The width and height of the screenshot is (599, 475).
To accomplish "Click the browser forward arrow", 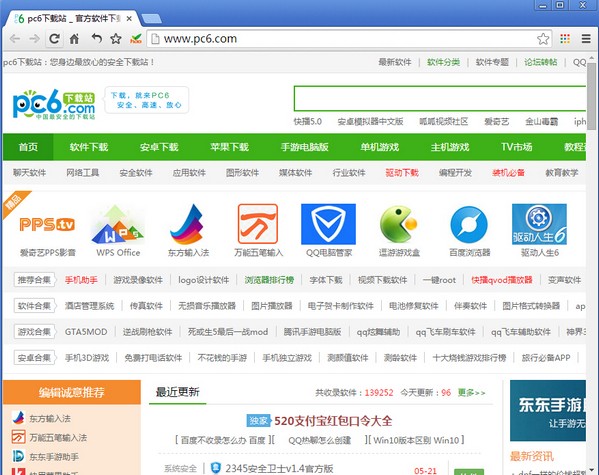I will coord(34,39).
